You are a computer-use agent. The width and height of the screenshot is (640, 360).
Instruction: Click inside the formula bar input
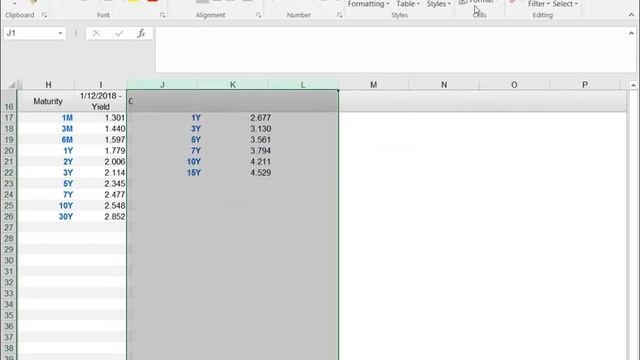391,50
